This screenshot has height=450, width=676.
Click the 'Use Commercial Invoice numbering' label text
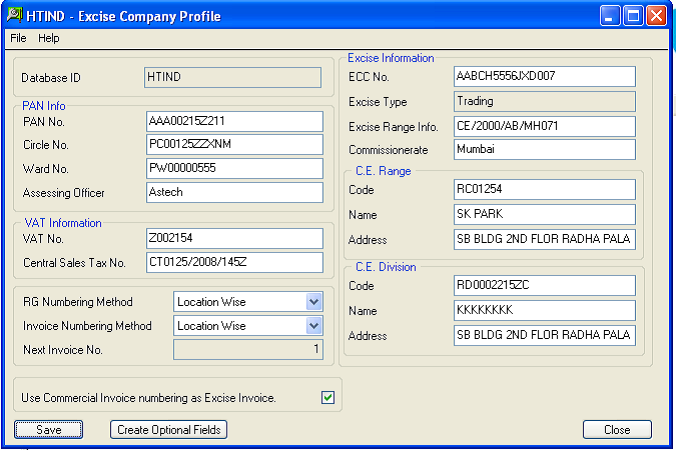(x=148, y=397)
